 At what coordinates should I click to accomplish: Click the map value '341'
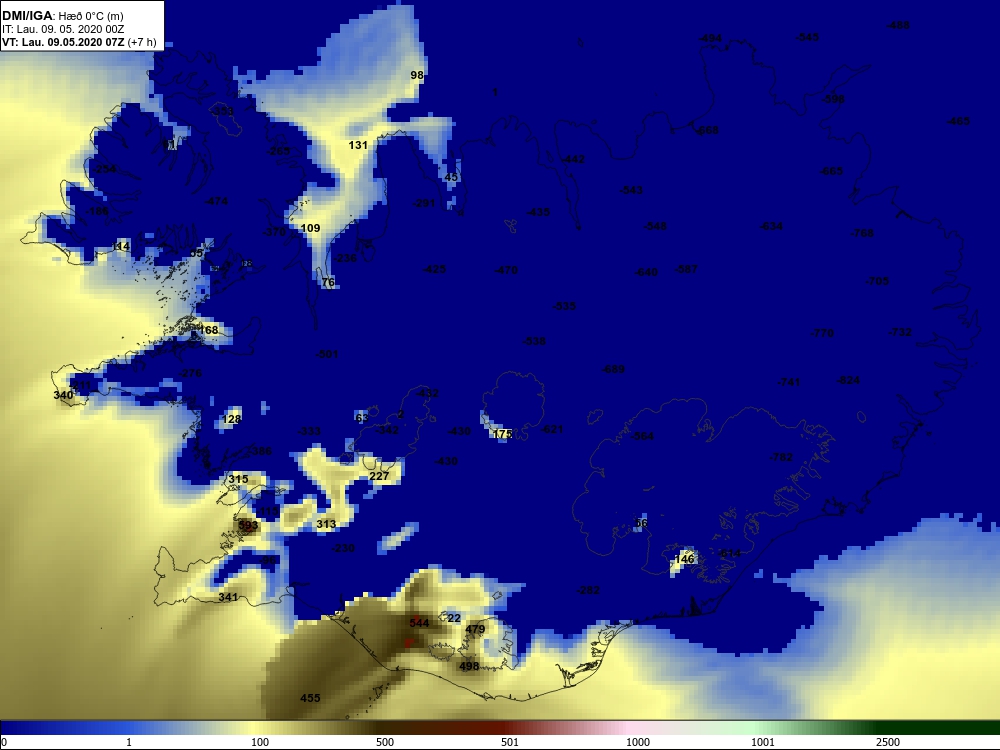click(228, 598)
